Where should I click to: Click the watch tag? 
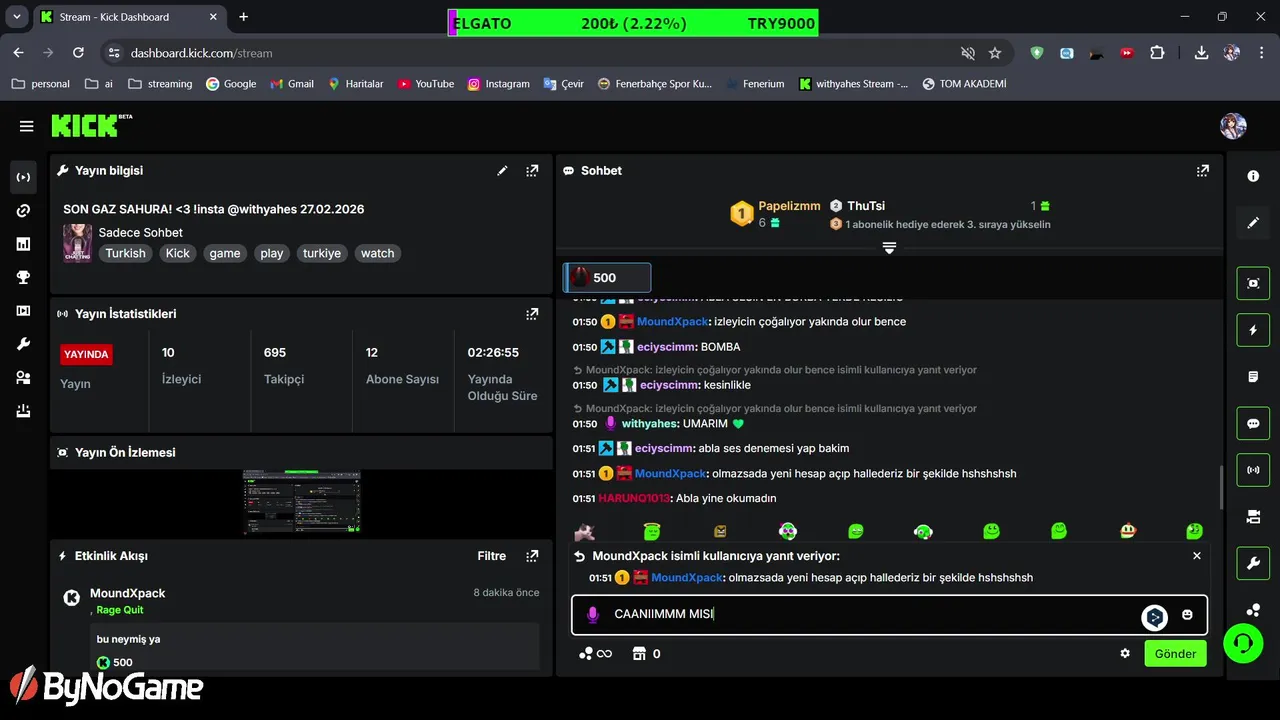click(377, 254)
